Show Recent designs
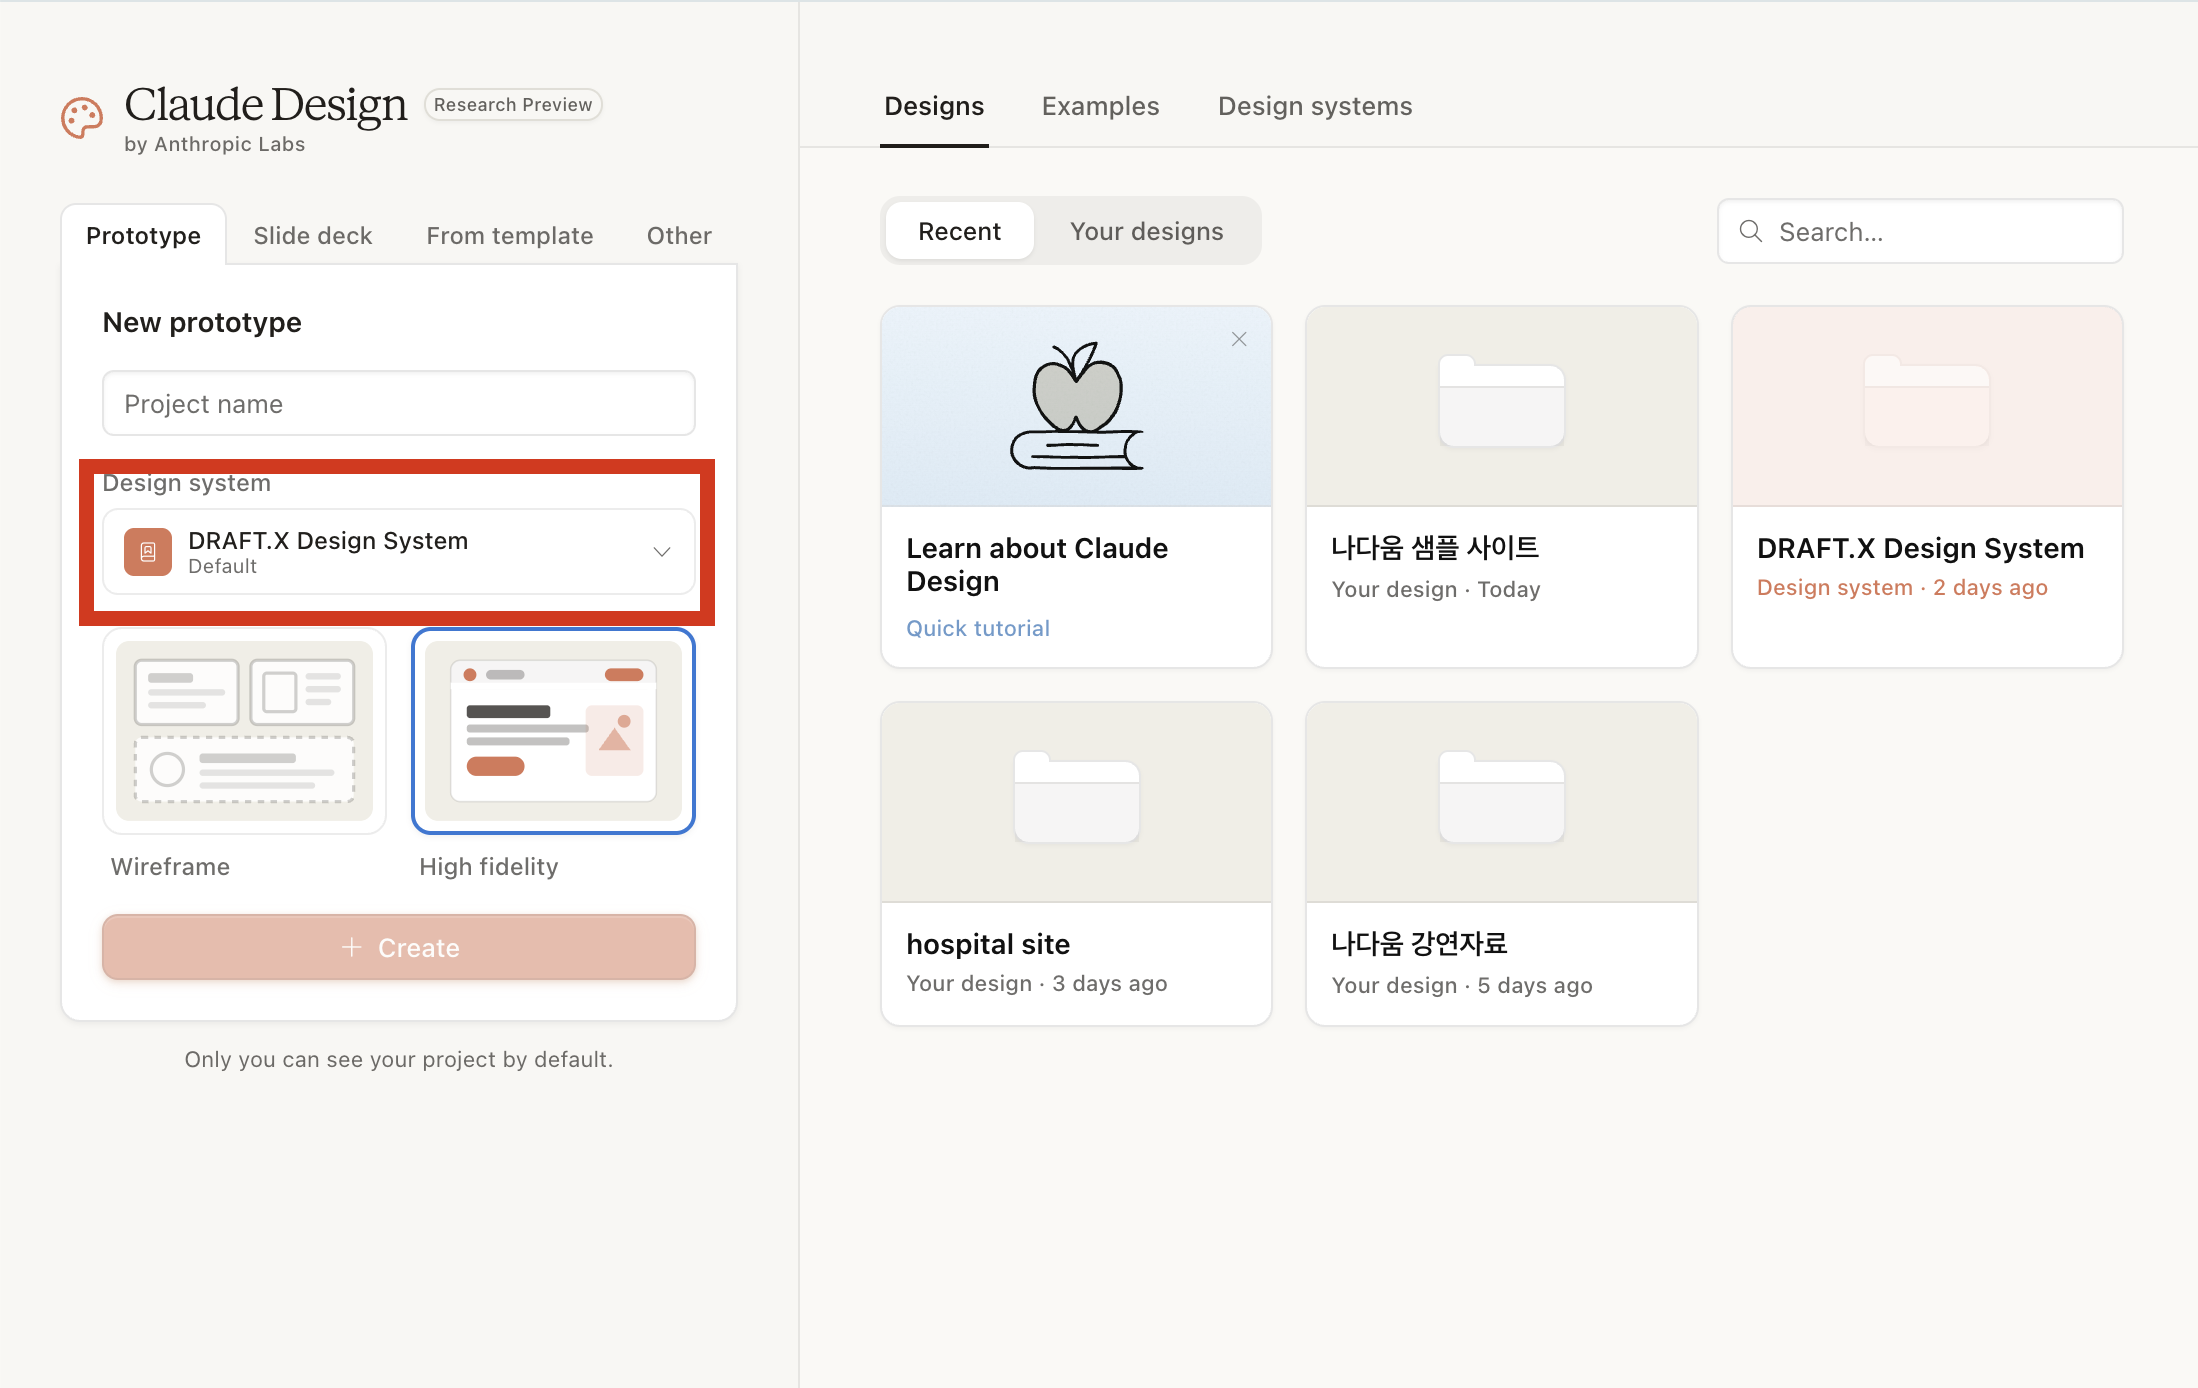Image resolution: width=2198 pixels, height=1388 pixels. point(959,231)
